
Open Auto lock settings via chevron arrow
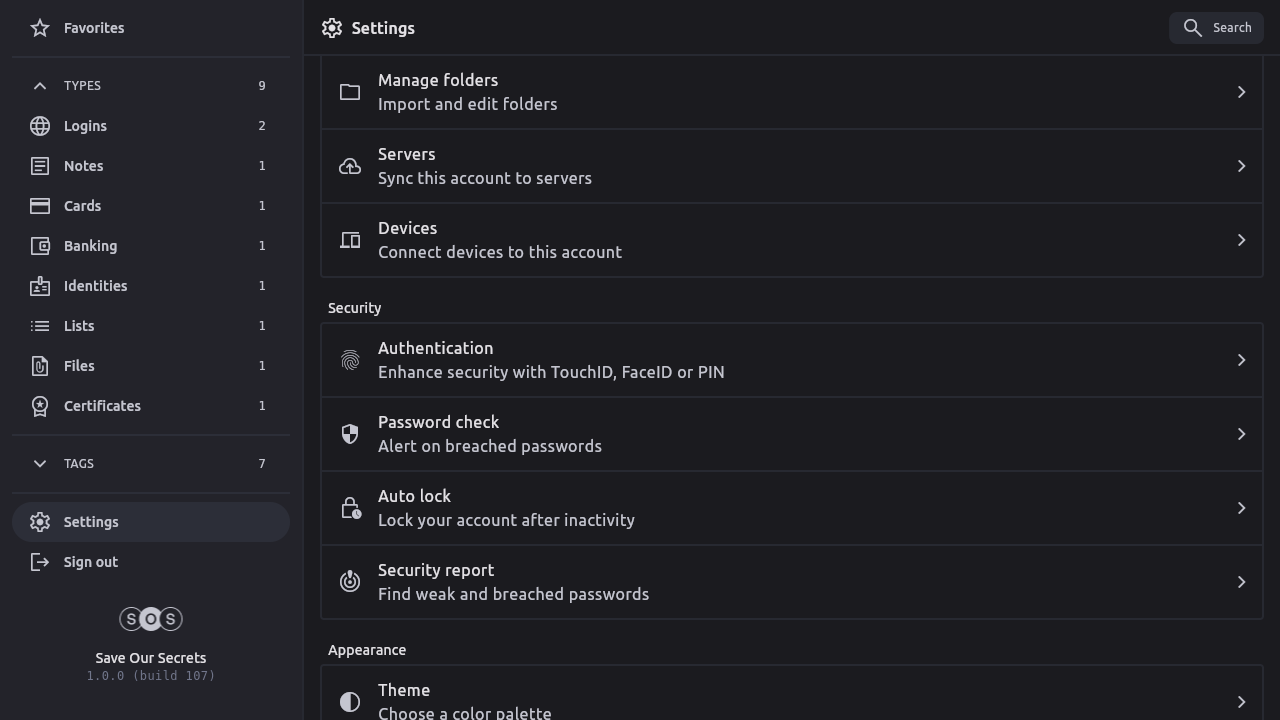[1241, 508]
